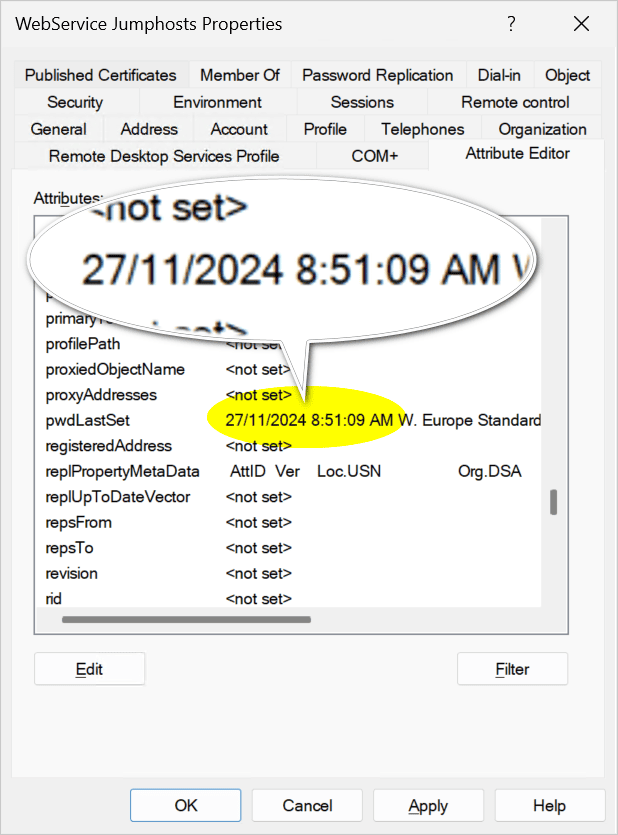Screen dimensions: 618x835
Task: Select the replPropertyMetaData attribute row
Action: 122,471
